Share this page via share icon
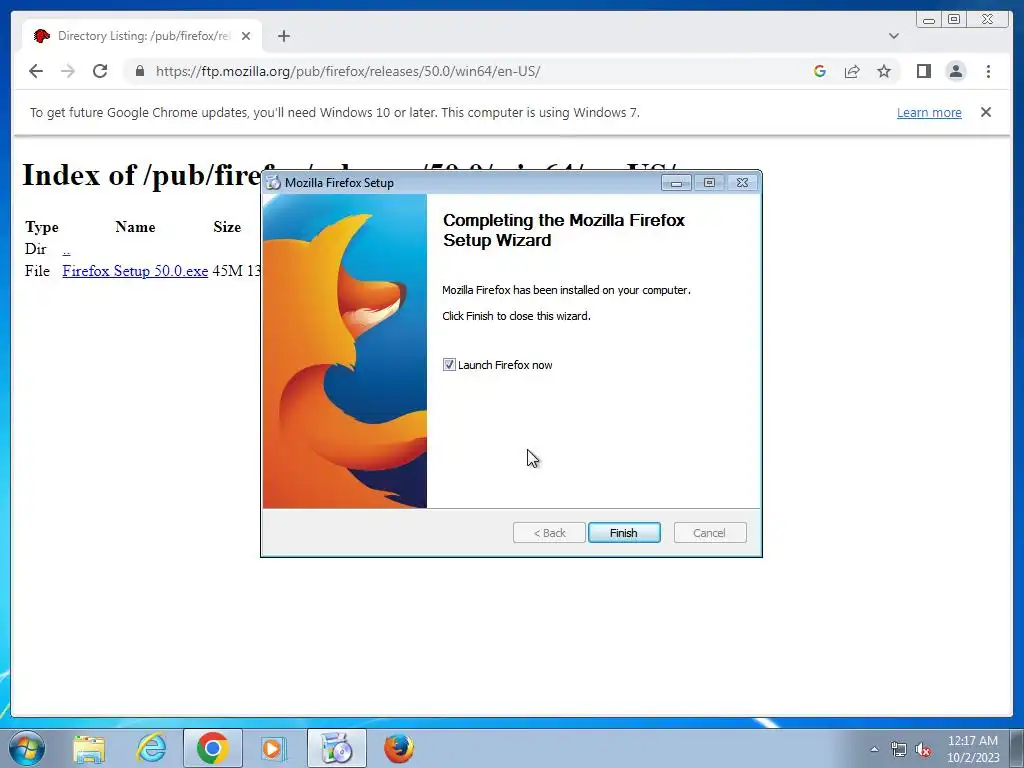Image resolution: width=1024 pixels, height=768 pixels. point(852,71)
